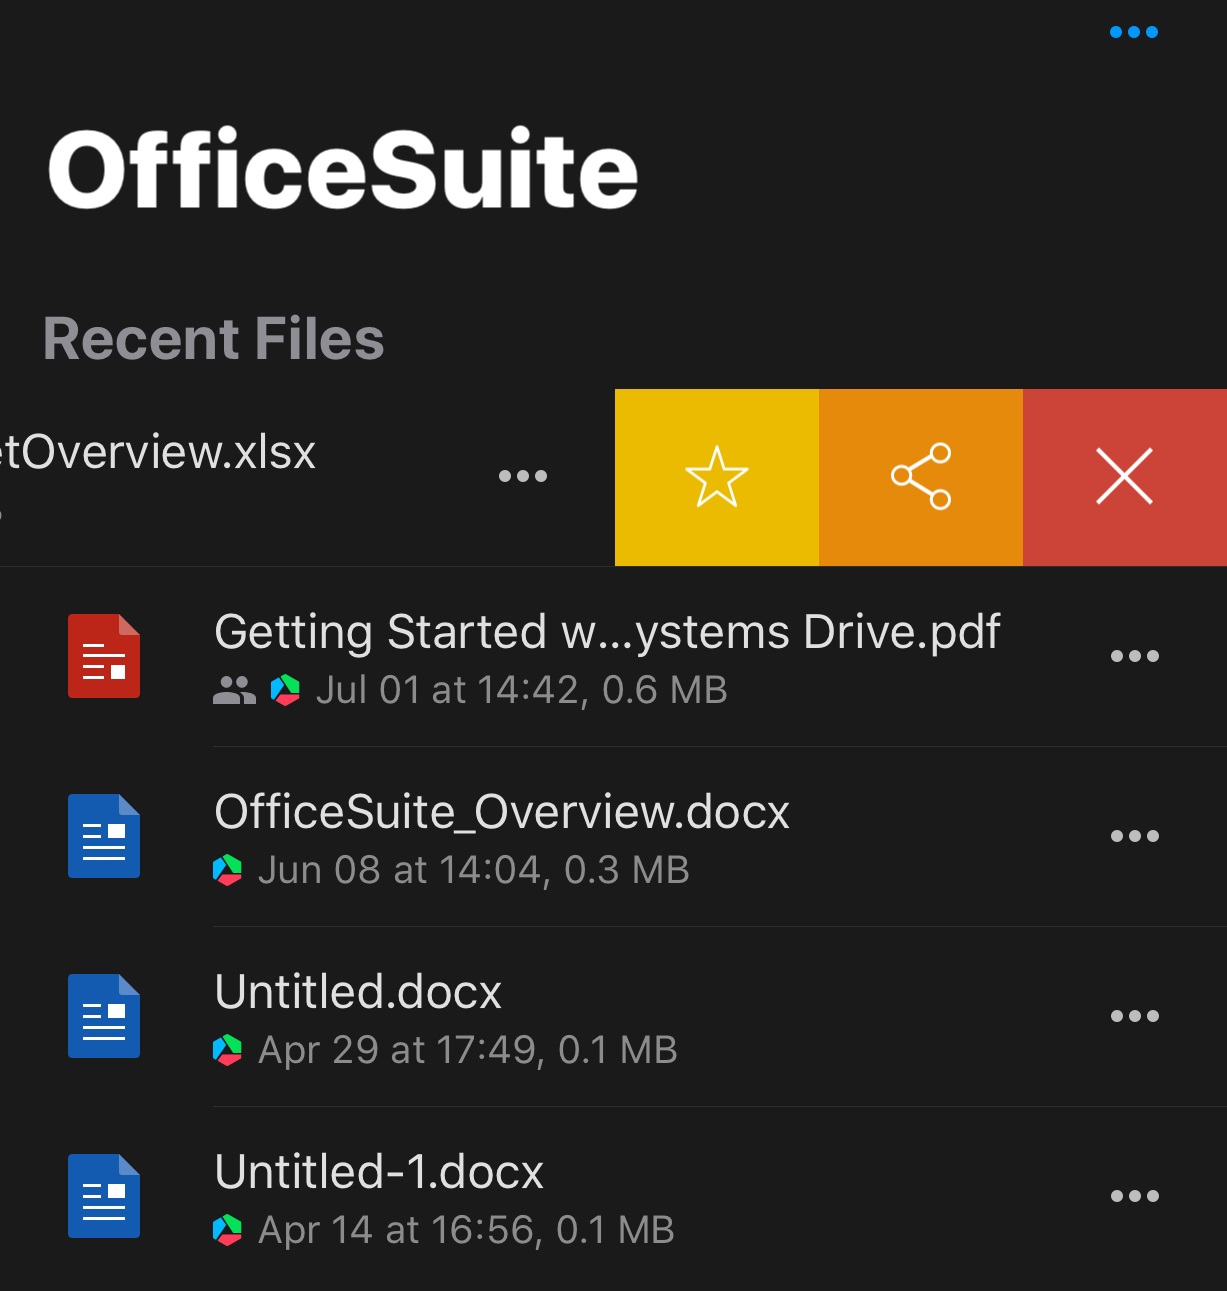
Task: Open more options for Untitled-1.docx
Action: 1135,1196
